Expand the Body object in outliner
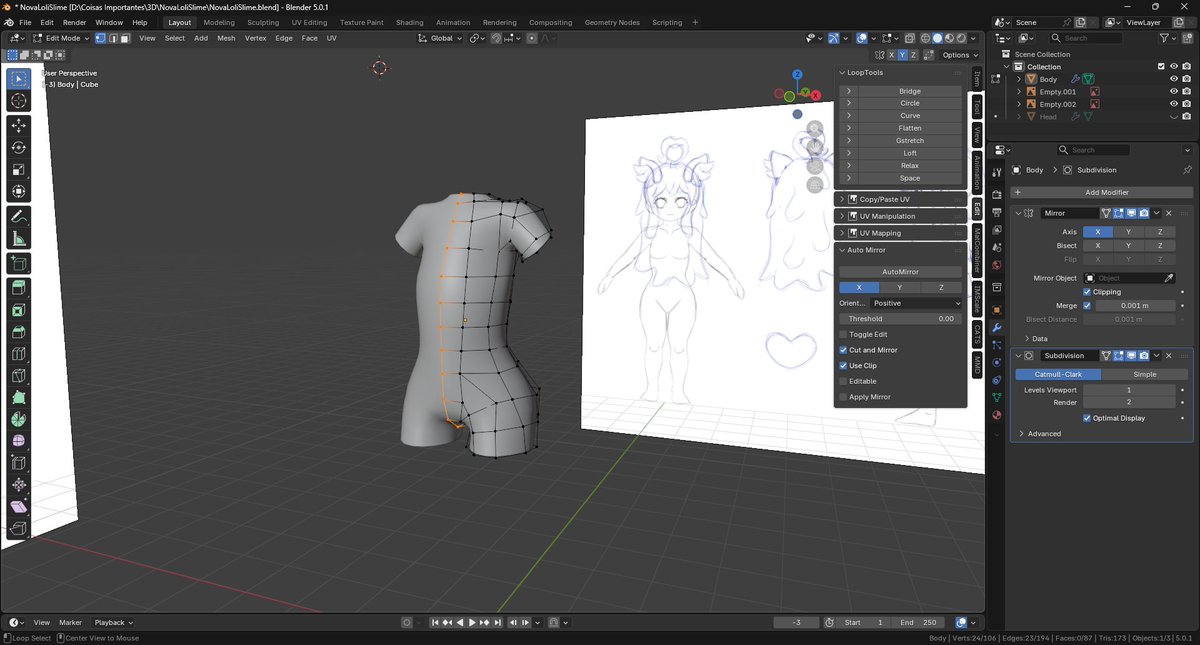1200x645 pixels. point(1019,79)
